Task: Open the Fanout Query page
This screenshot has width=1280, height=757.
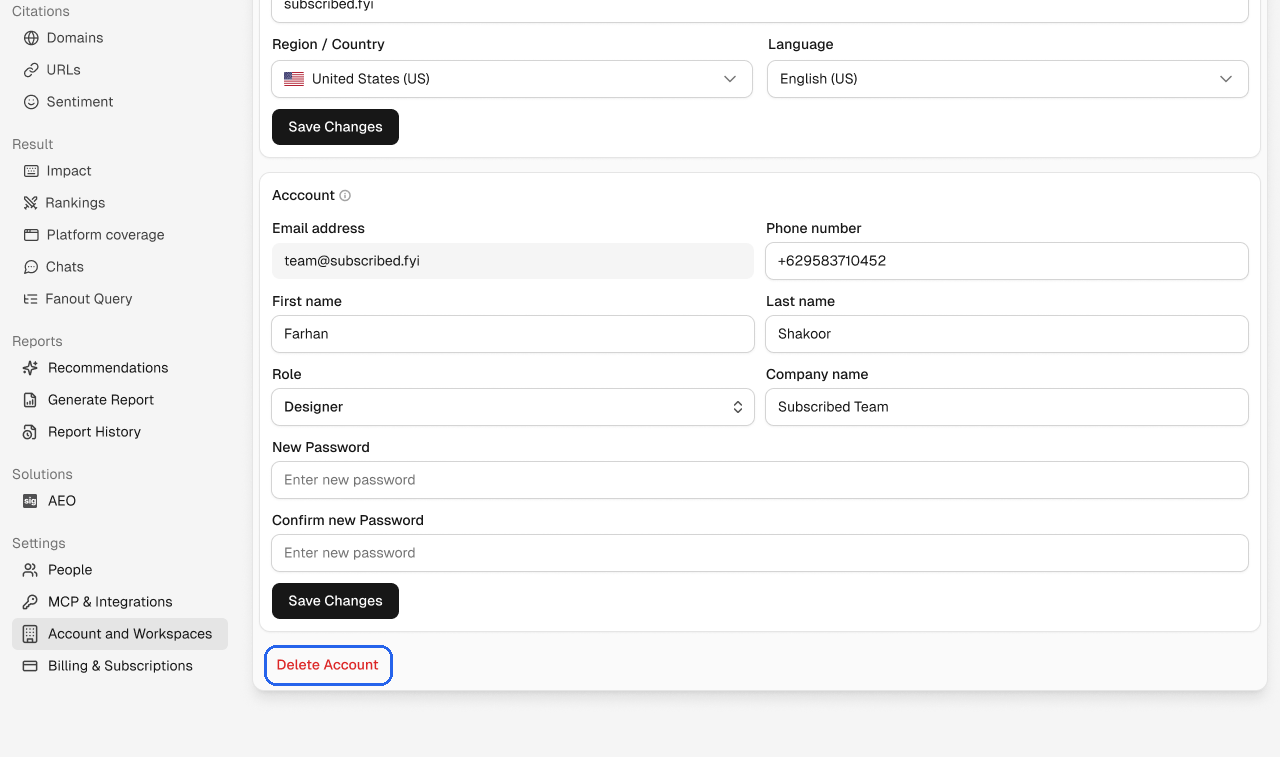Action: pyautogui.click(x=120, y=299)
